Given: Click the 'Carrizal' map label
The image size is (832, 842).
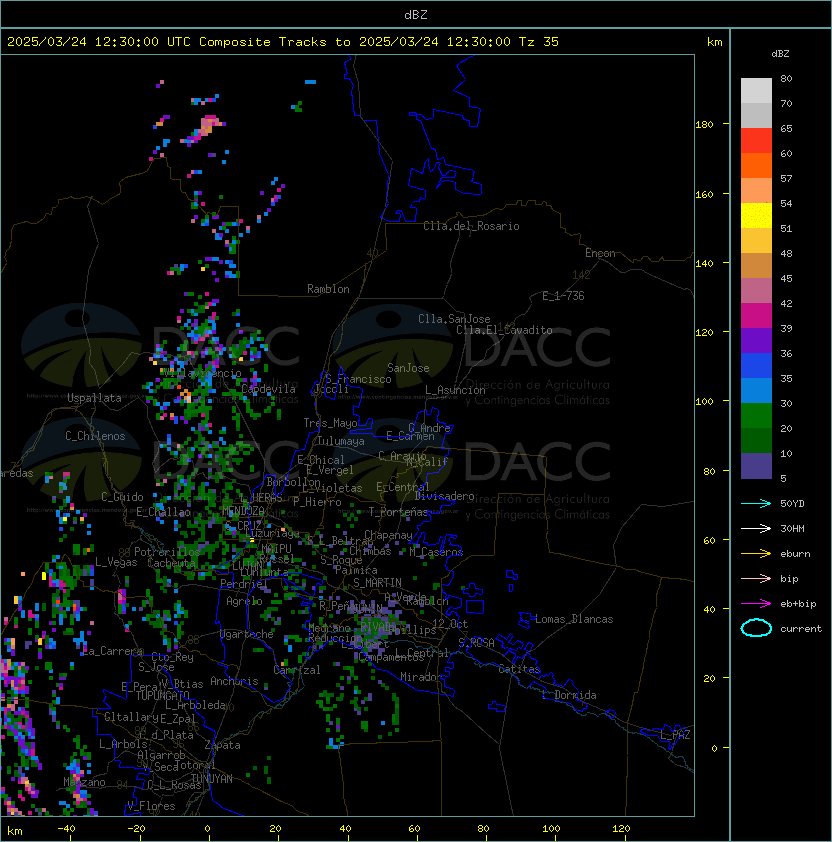Looking at the screenshot, I should 297,670.
